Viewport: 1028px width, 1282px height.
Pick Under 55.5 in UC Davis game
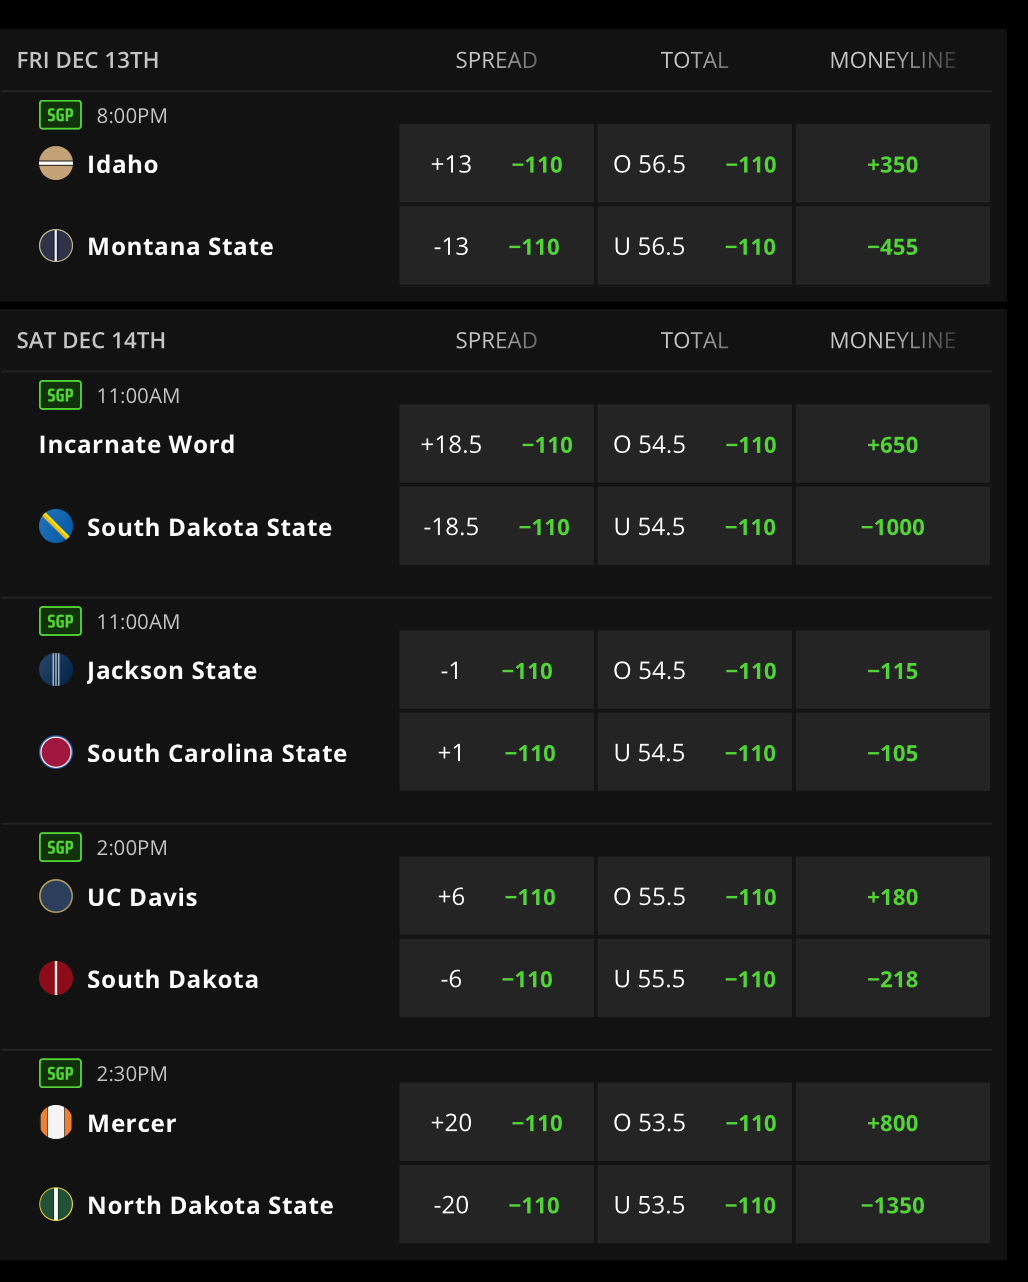pos(695,978)
